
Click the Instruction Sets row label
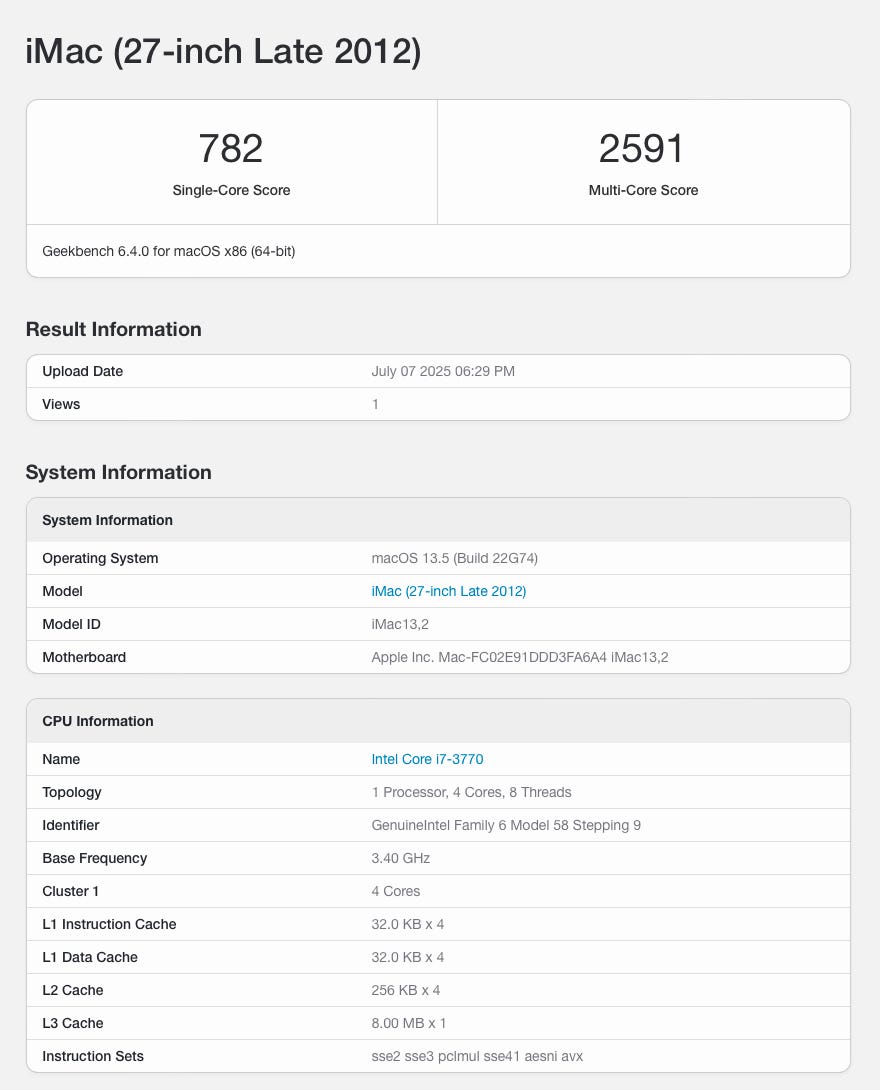[93, 1056]
